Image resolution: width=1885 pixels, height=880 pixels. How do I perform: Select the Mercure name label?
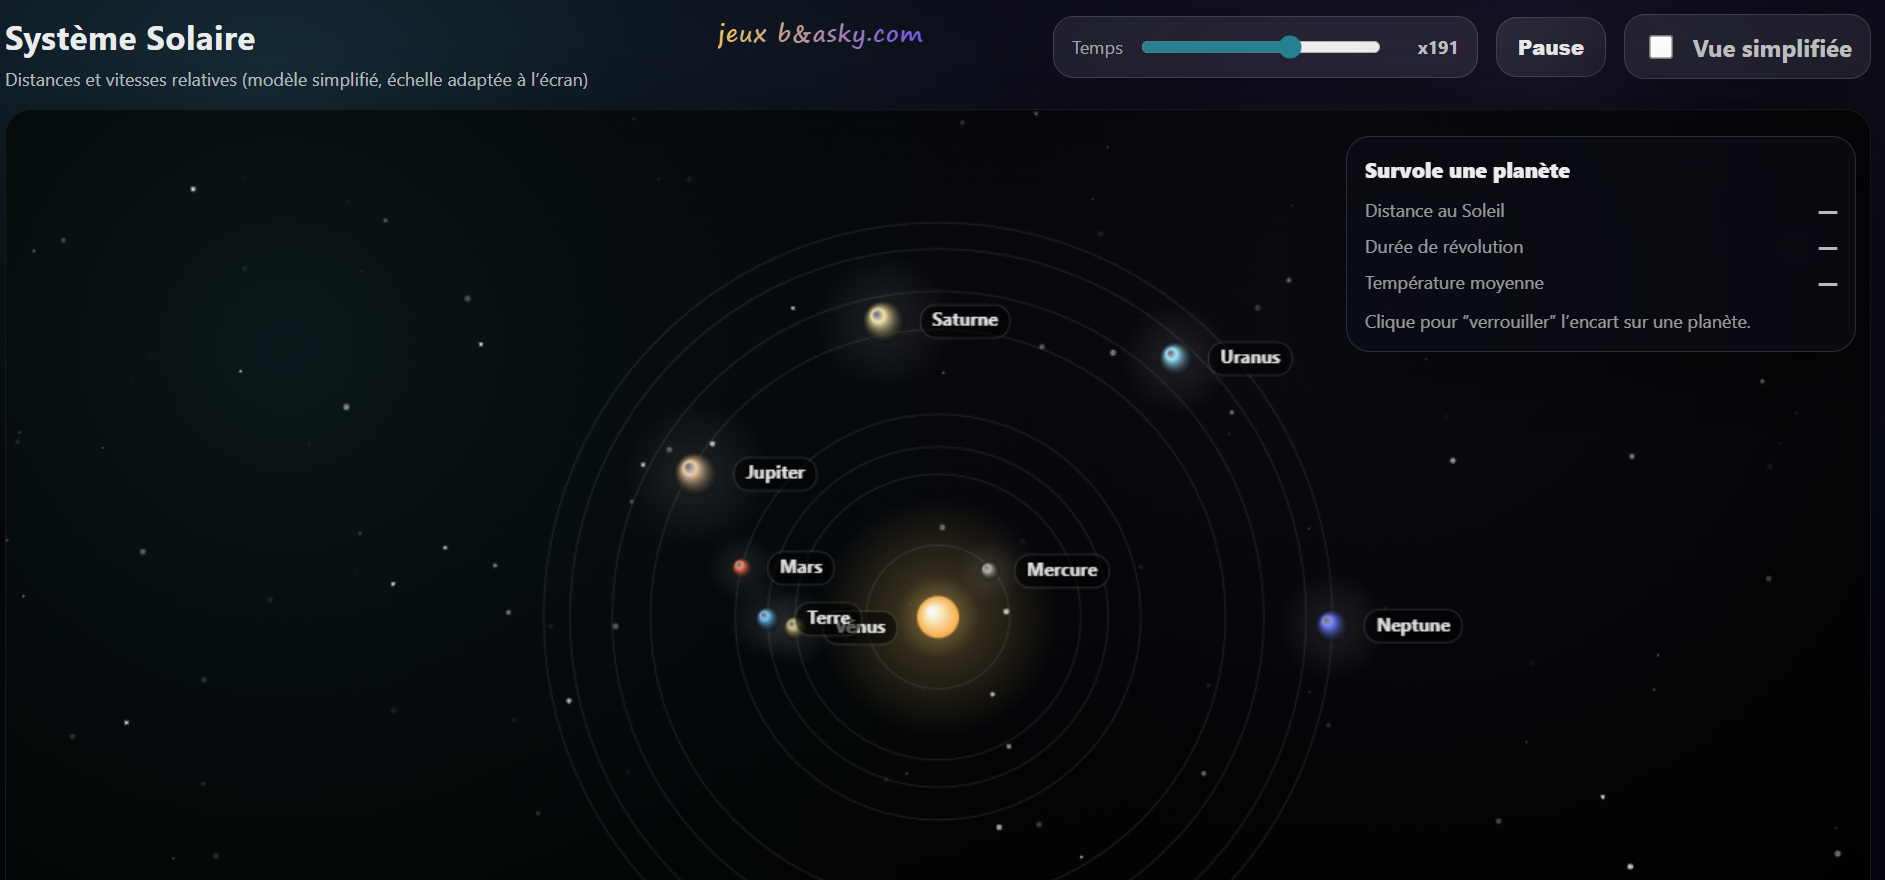[x=1062, y=570]
